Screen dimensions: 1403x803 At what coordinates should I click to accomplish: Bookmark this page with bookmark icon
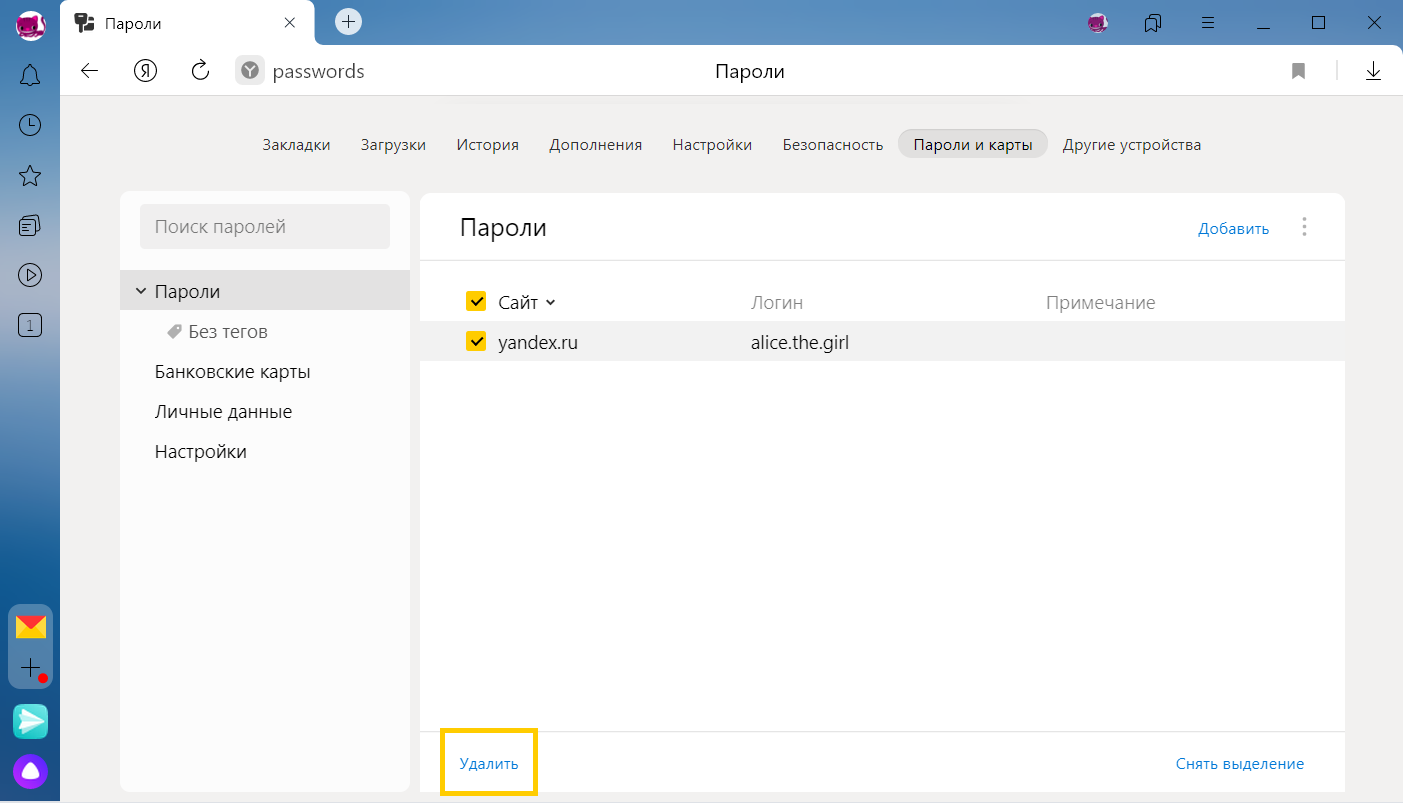coord(1298,71)
